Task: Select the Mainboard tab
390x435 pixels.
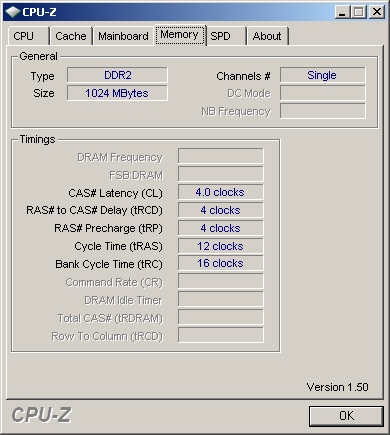Action: (x=123, y=36)
